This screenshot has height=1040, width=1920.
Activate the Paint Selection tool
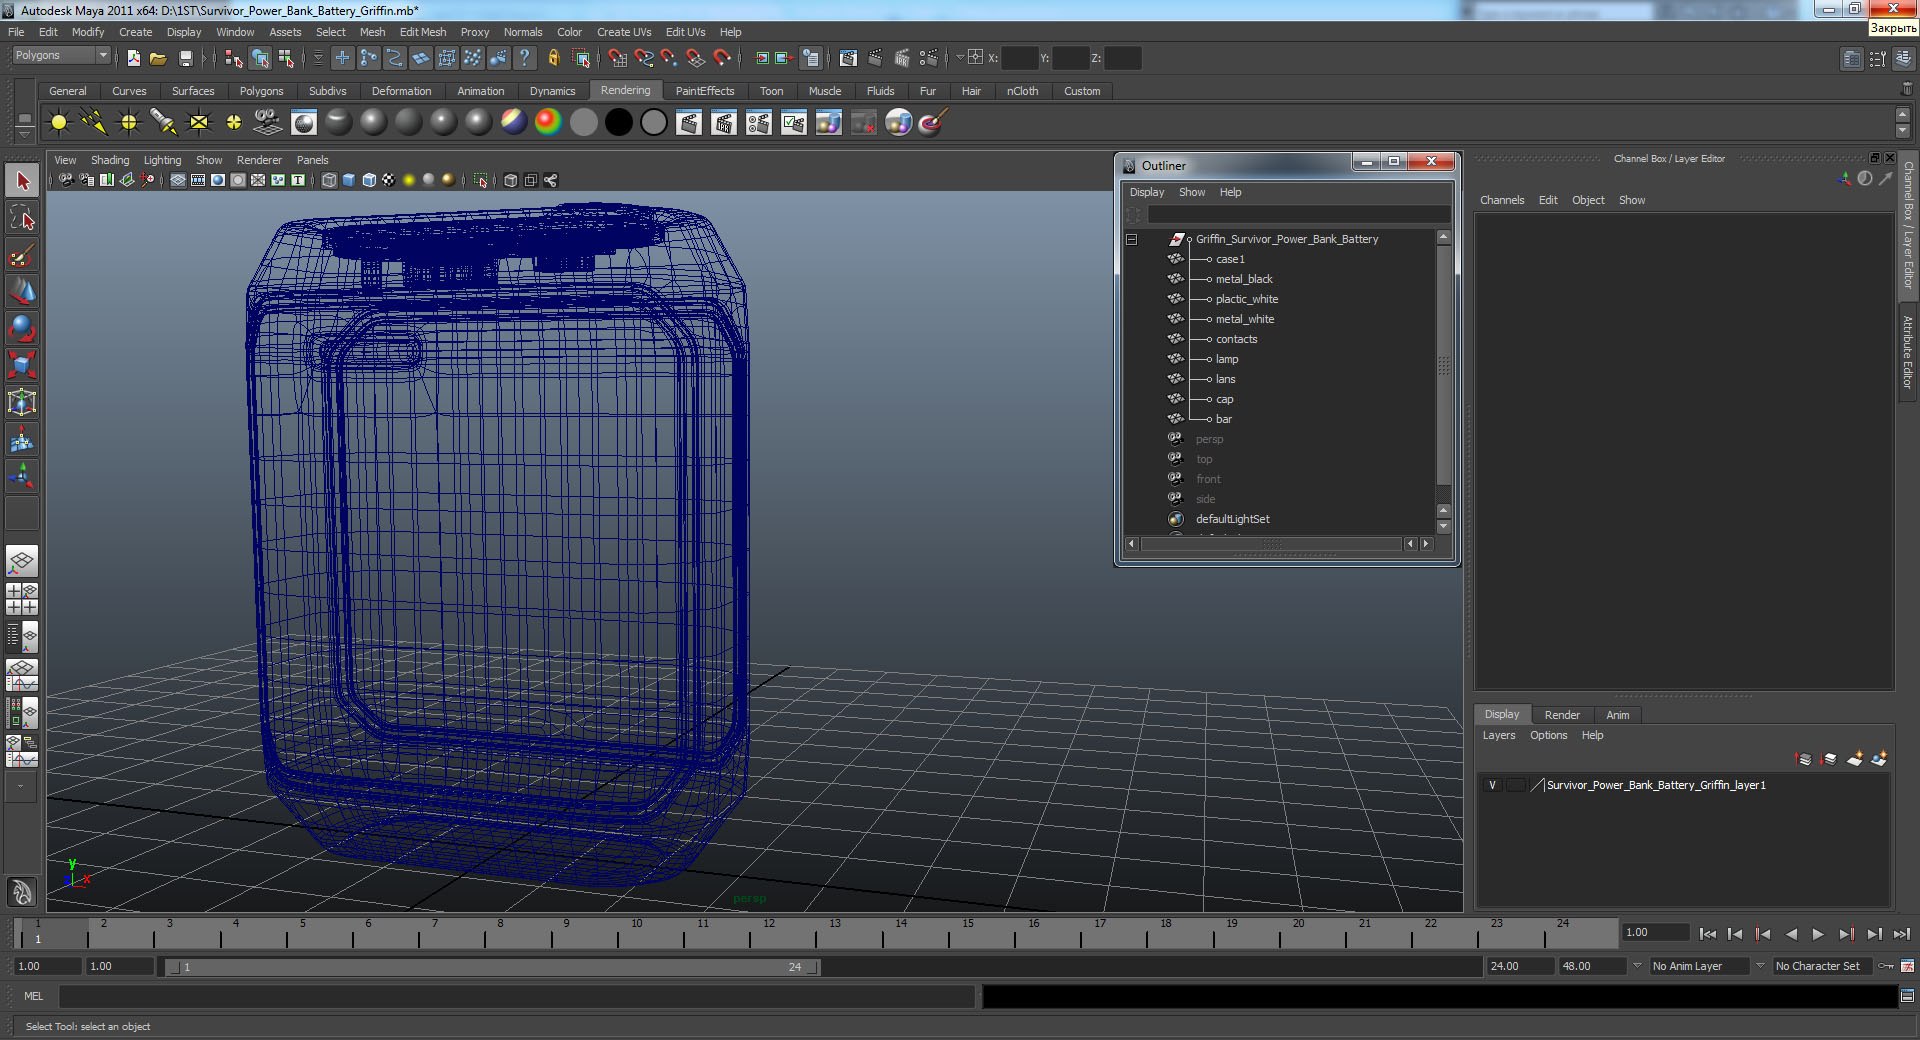[x=22, y=255]
